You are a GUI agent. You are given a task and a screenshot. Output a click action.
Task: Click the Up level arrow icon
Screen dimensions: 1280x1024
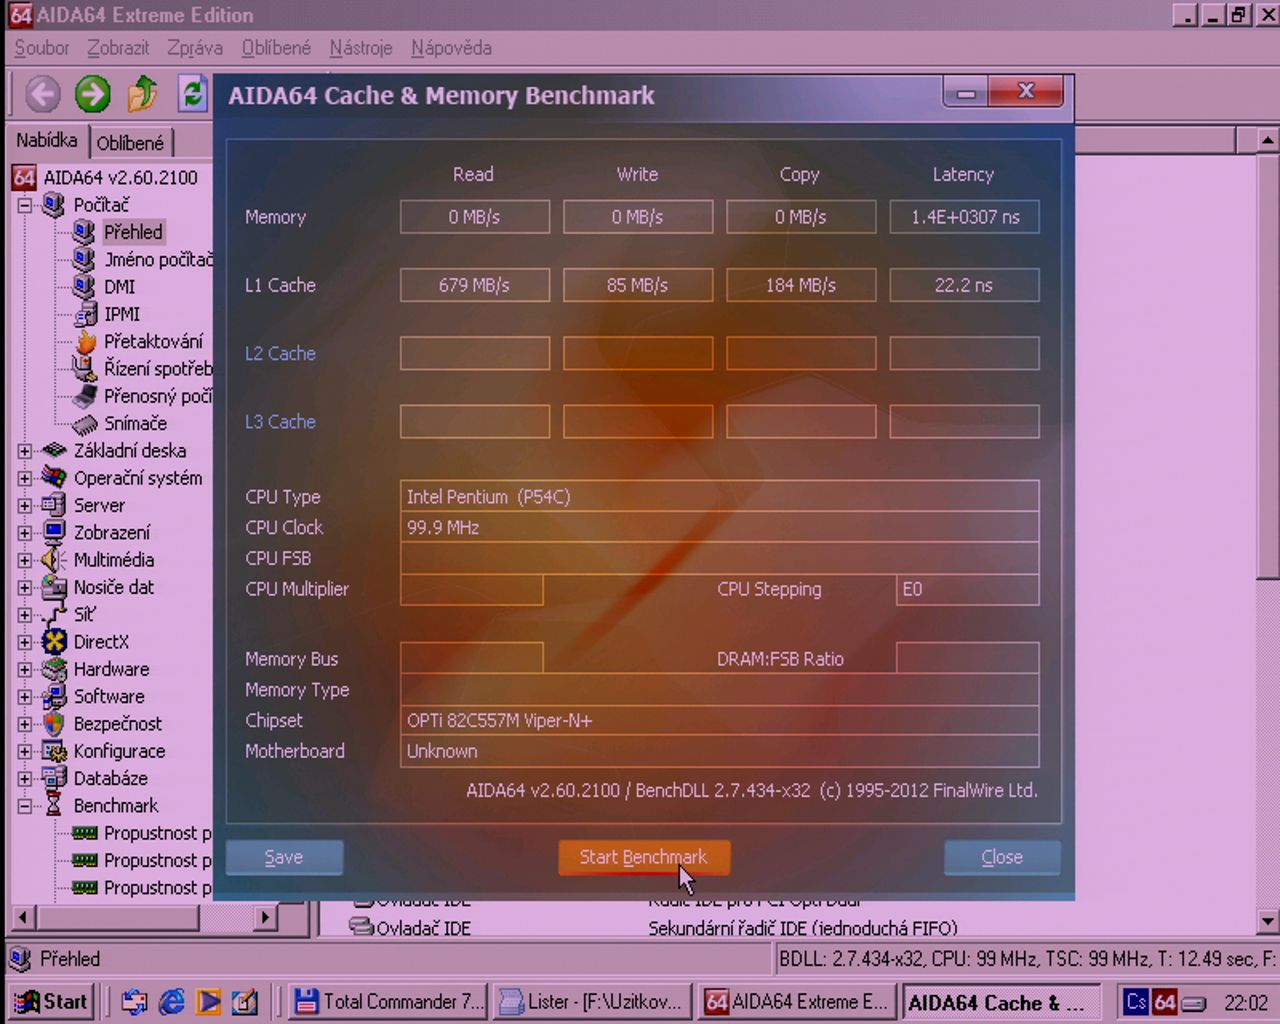142,95
